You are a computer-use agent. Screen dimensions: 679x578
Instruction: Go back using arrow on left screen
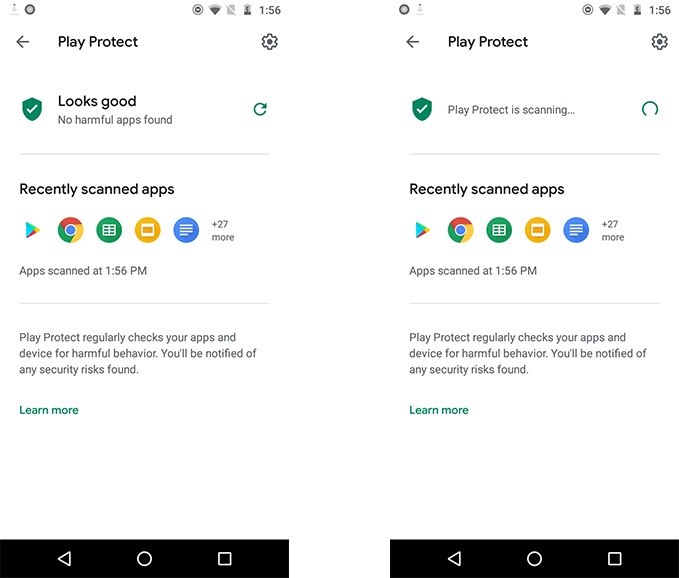(x=23, y=42)
